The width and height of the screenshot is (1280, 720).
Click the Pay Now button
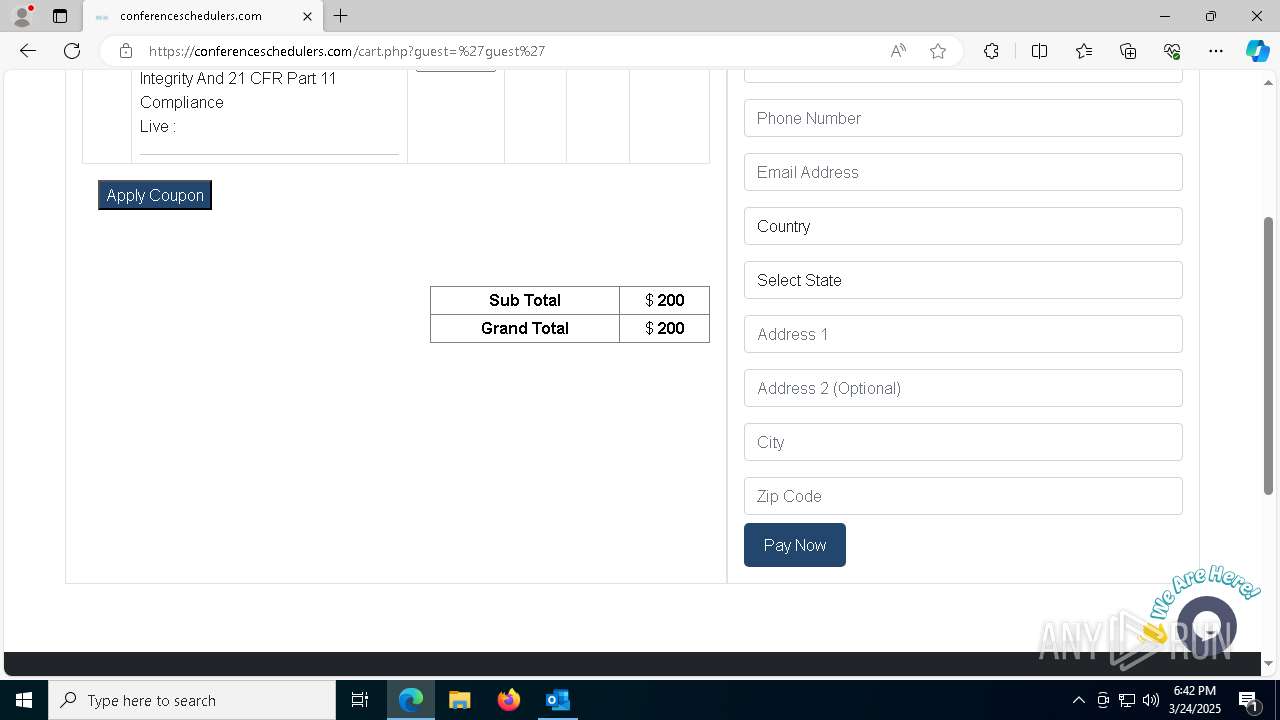click(x=795, y=545)
